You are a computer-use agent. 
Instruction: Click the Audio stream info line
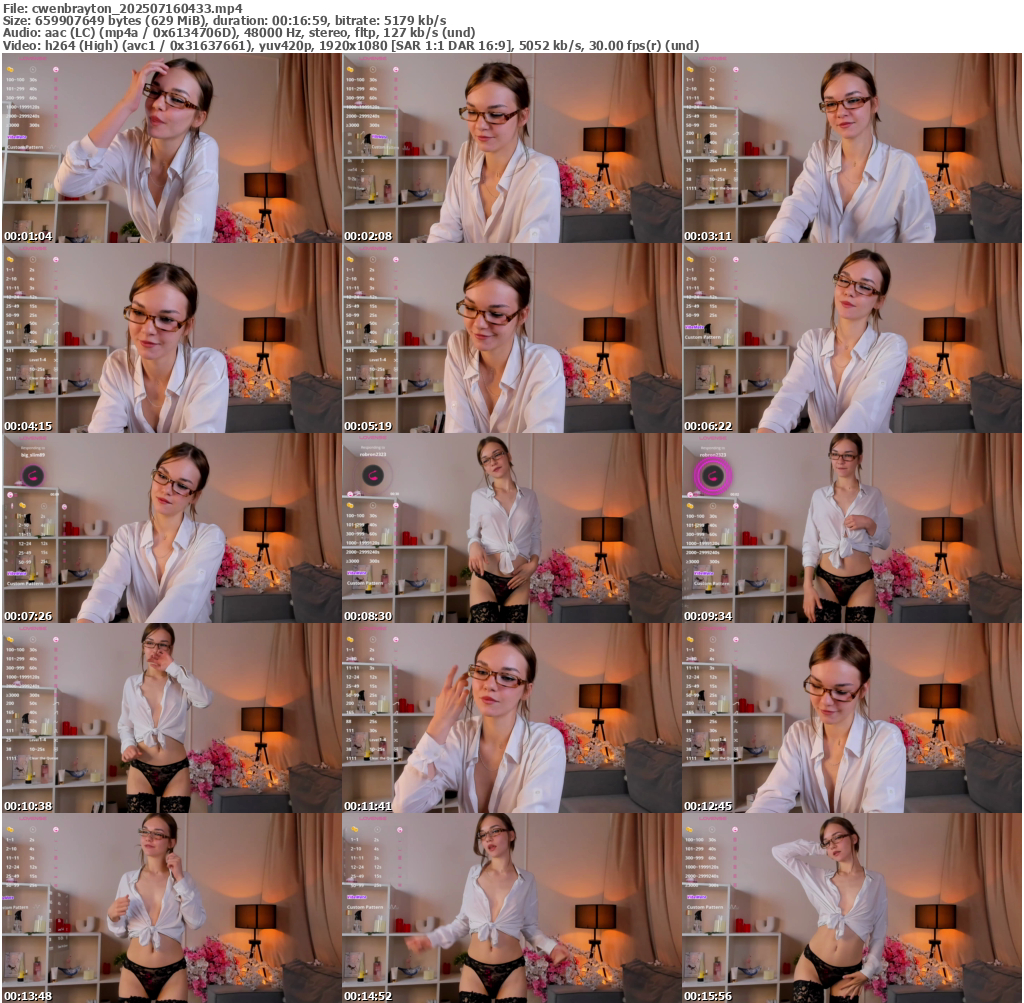coord(240,33)
